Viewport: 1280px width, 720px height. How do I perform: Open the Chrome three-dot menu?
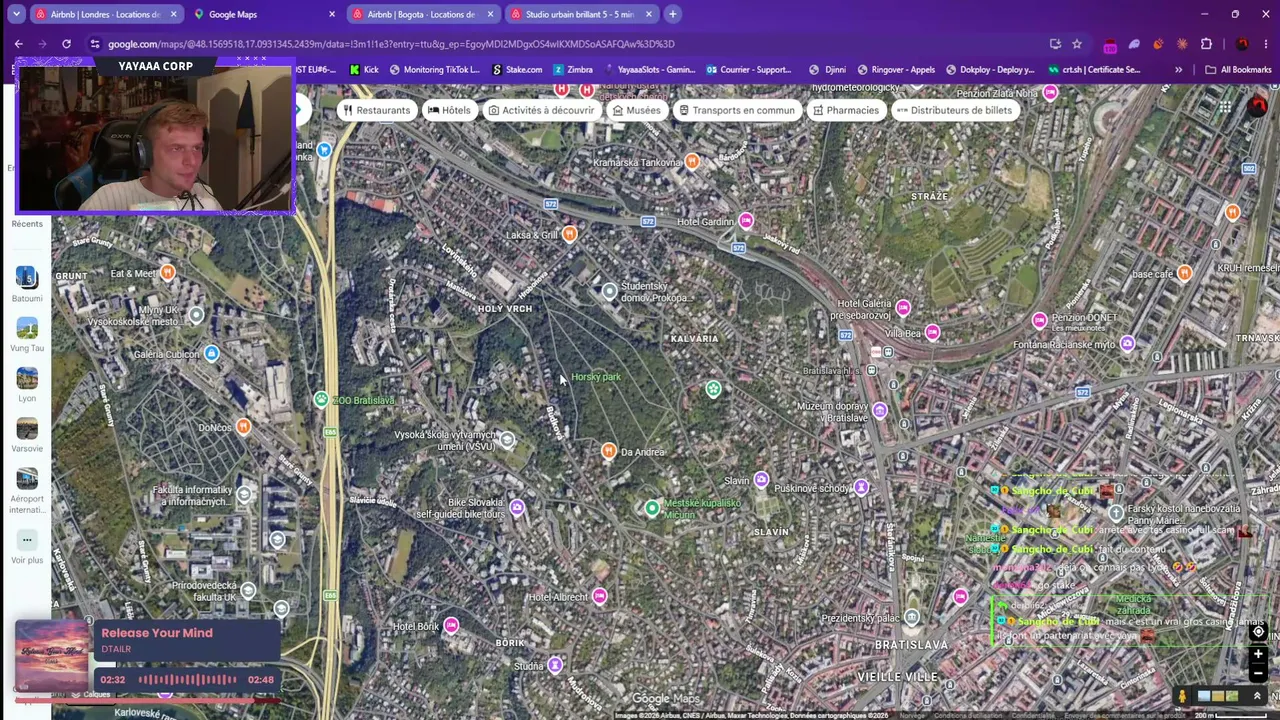click(1265, 44)
